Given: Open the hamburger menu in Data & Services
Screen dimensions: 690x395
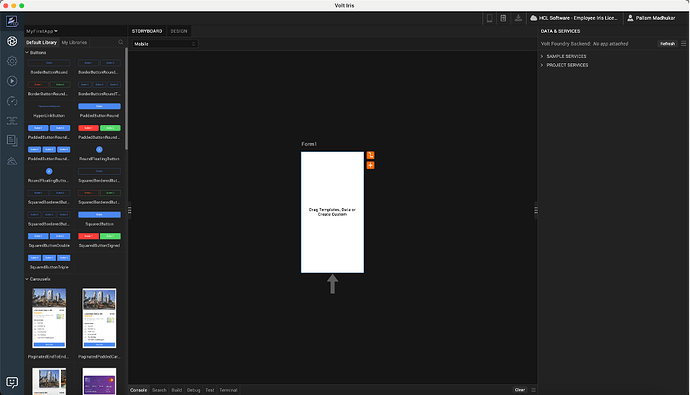Looking at the screenshot, I should pos(683,44).
